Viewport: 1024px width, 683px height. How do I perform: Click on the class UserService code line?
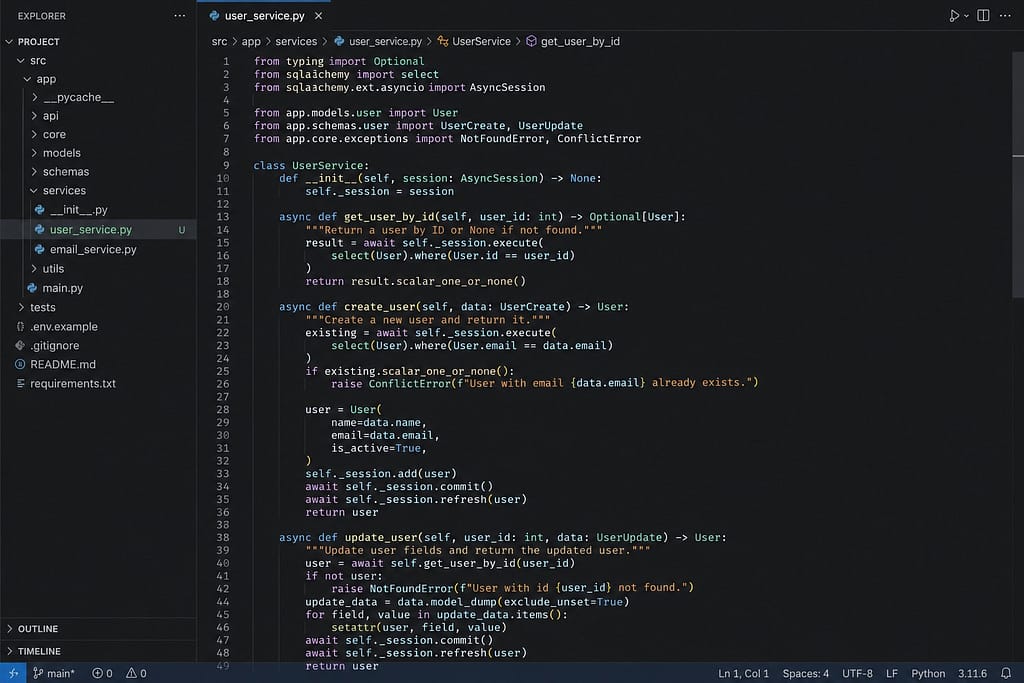click(x=311, y=165)
